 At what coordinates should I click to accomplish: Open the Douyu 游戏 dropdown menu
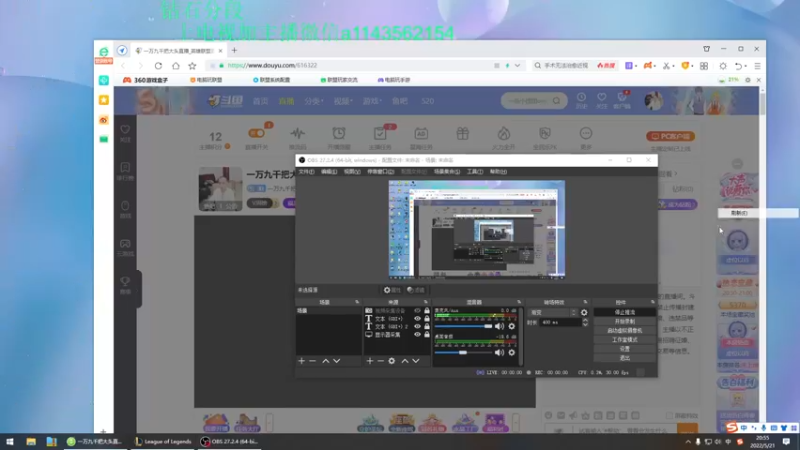(x=372, y=101)
